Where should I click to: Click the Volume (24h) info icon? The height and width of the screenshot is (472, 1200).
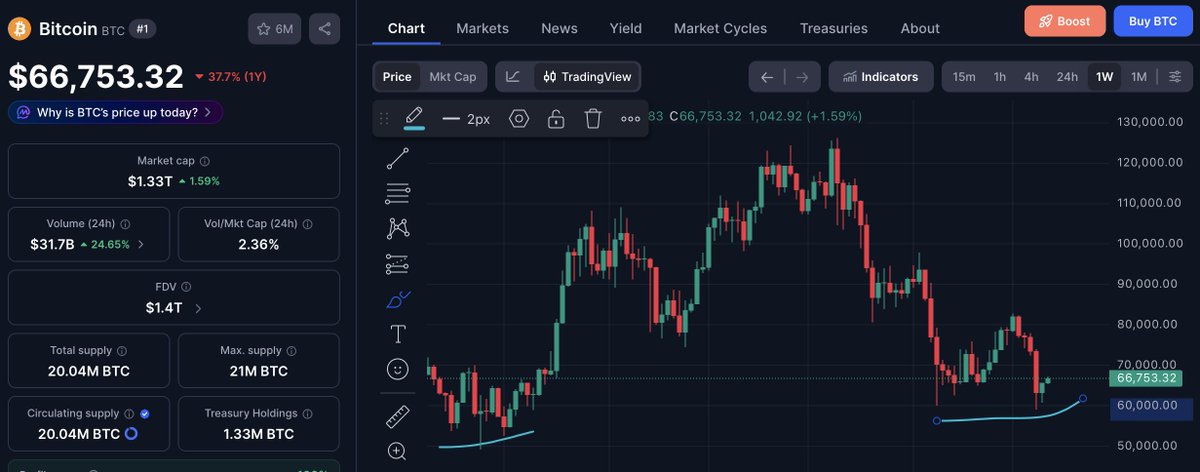pos(125,224)
